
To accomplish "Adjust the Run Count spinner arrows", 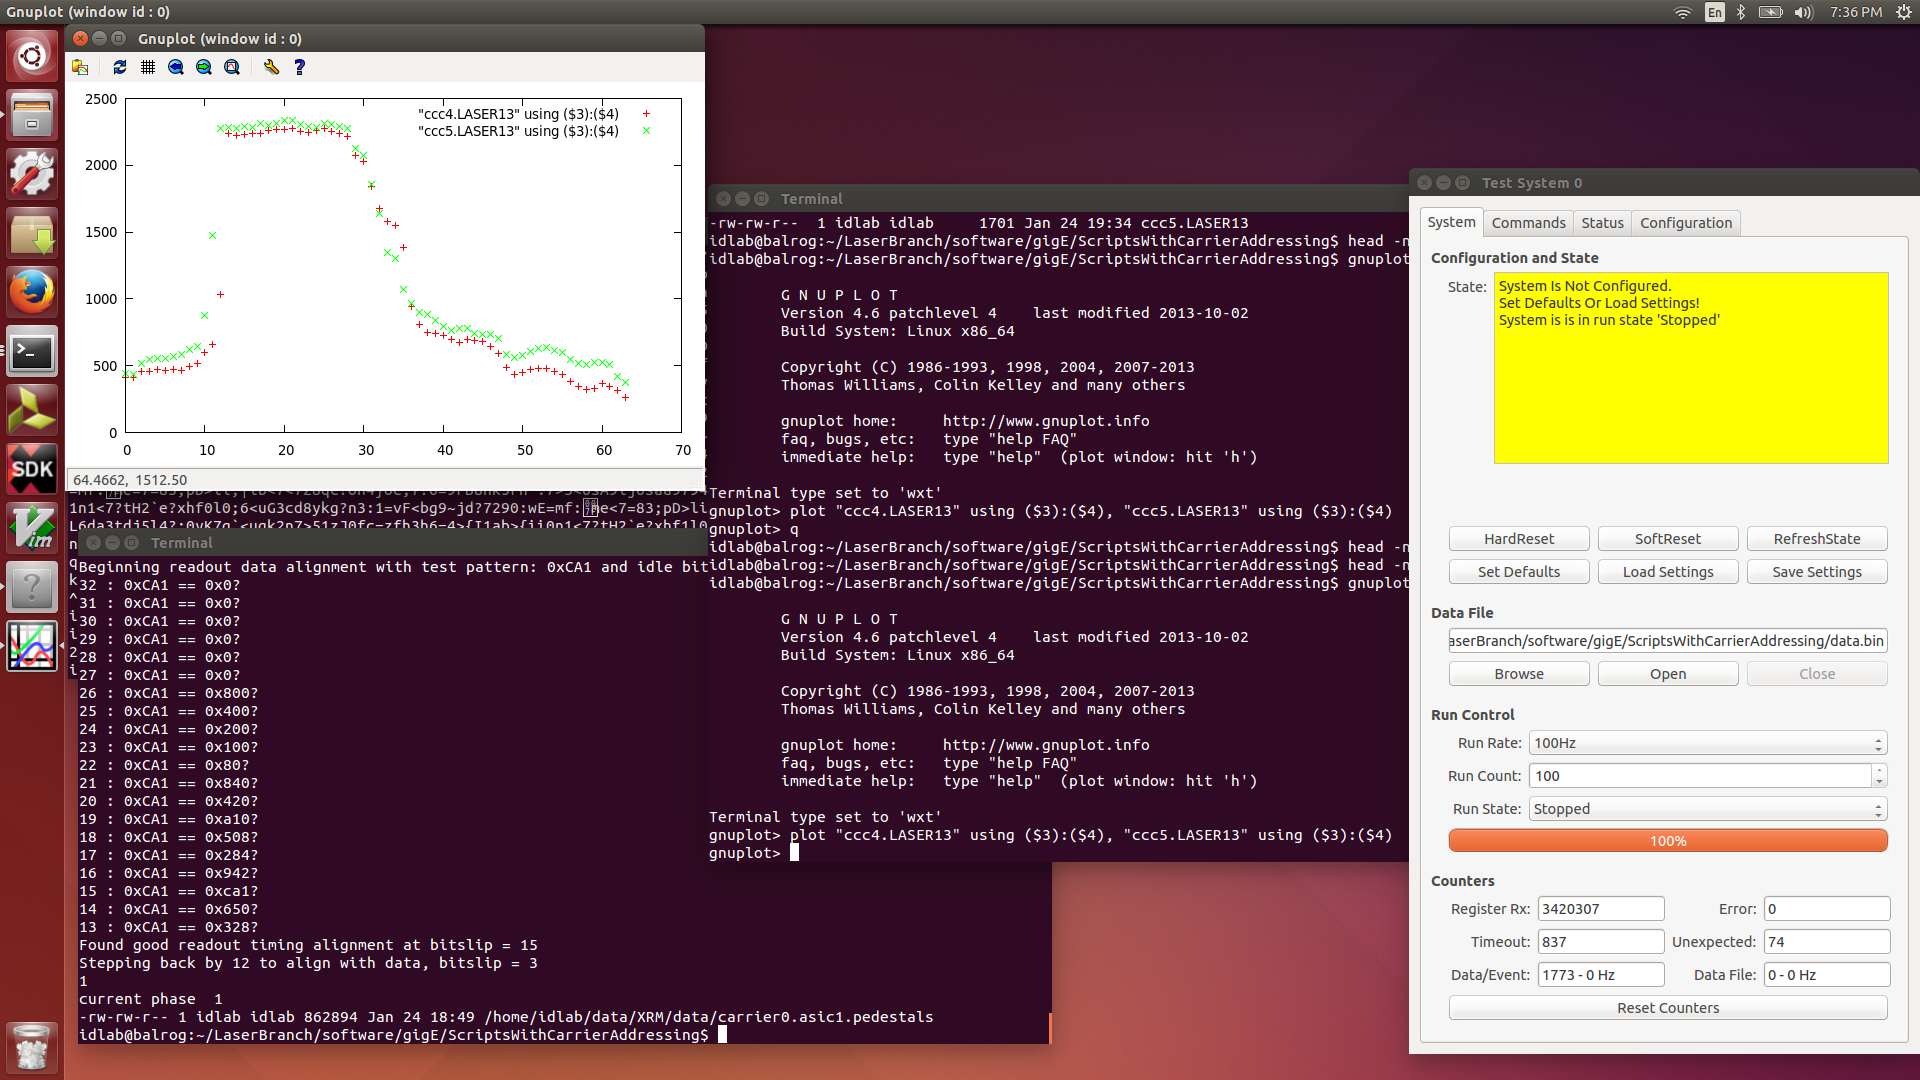I will tap(1880, 776).
